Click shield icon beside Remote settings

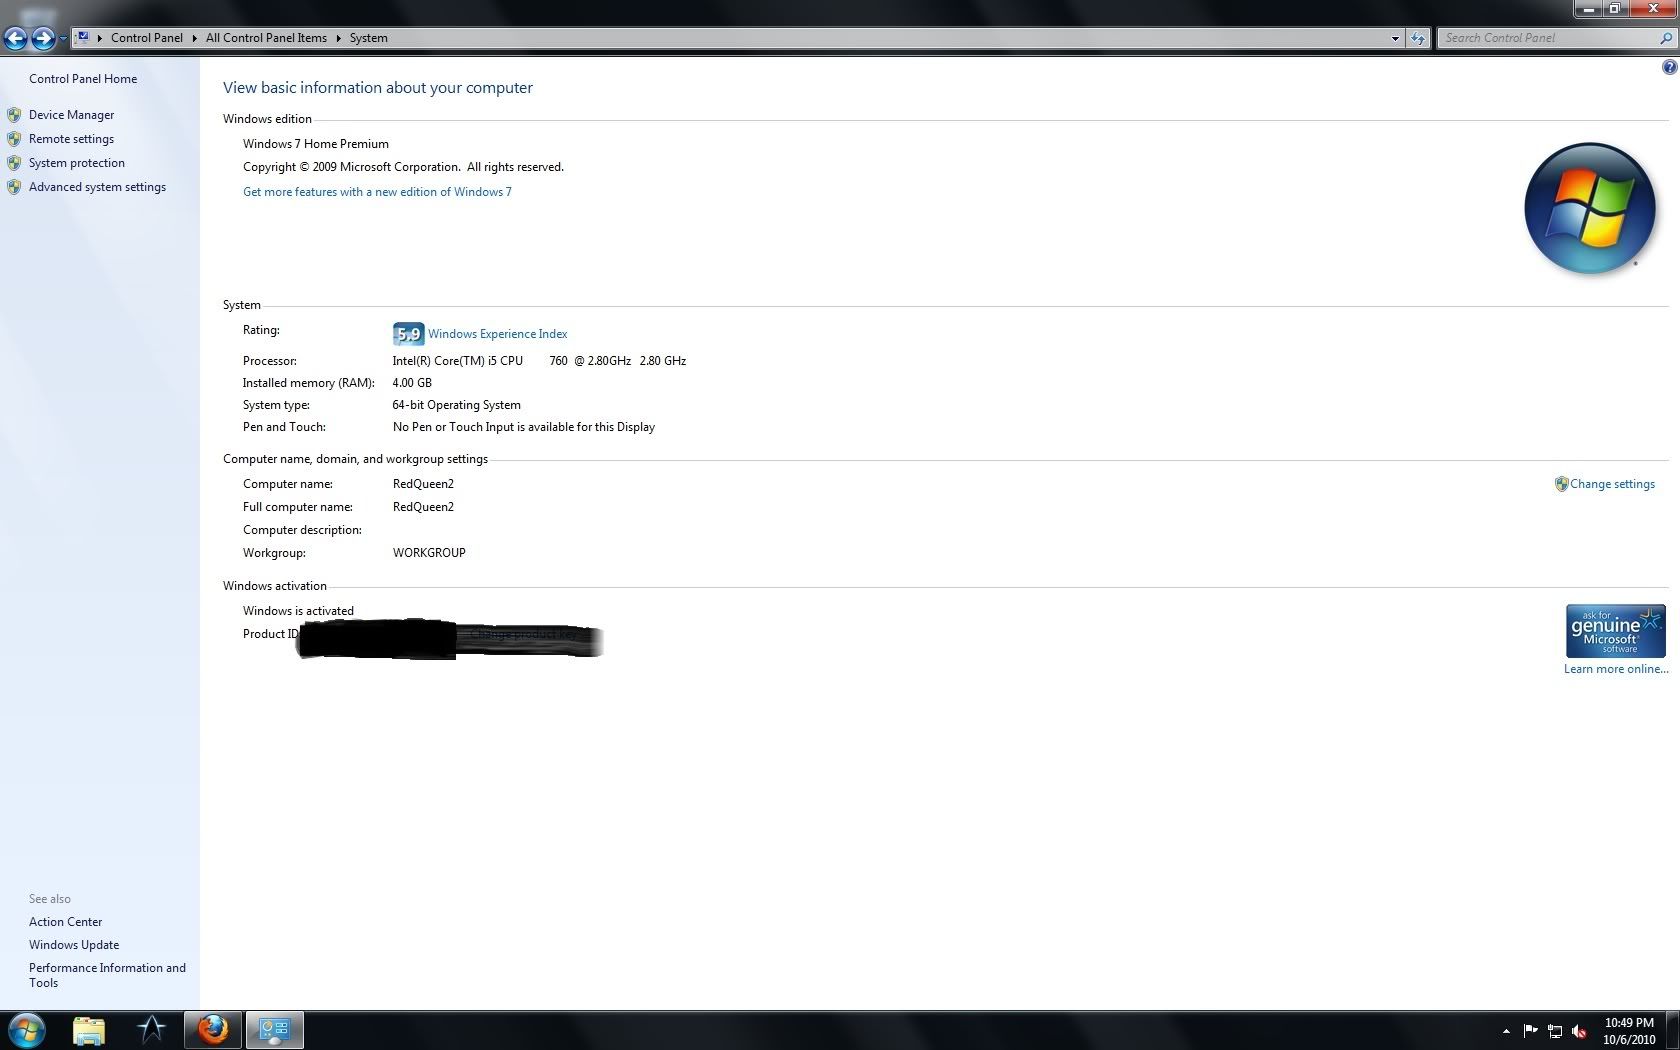coord(14,139)
